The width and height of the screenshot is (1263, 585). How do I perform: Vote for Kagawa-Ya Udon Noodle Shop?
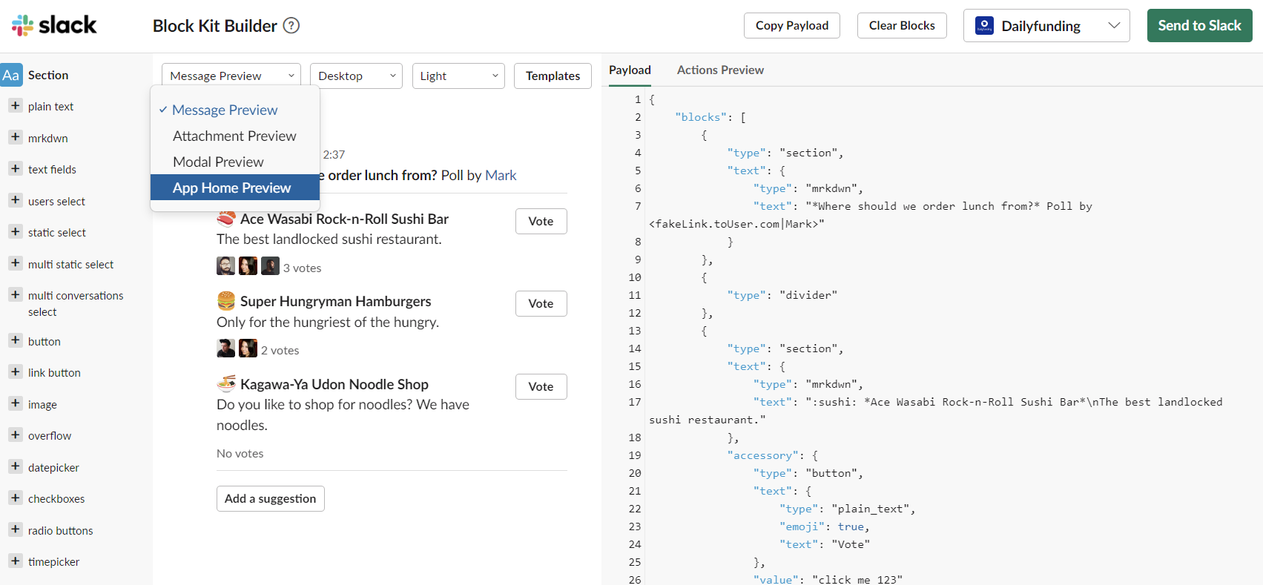(541, 387)
